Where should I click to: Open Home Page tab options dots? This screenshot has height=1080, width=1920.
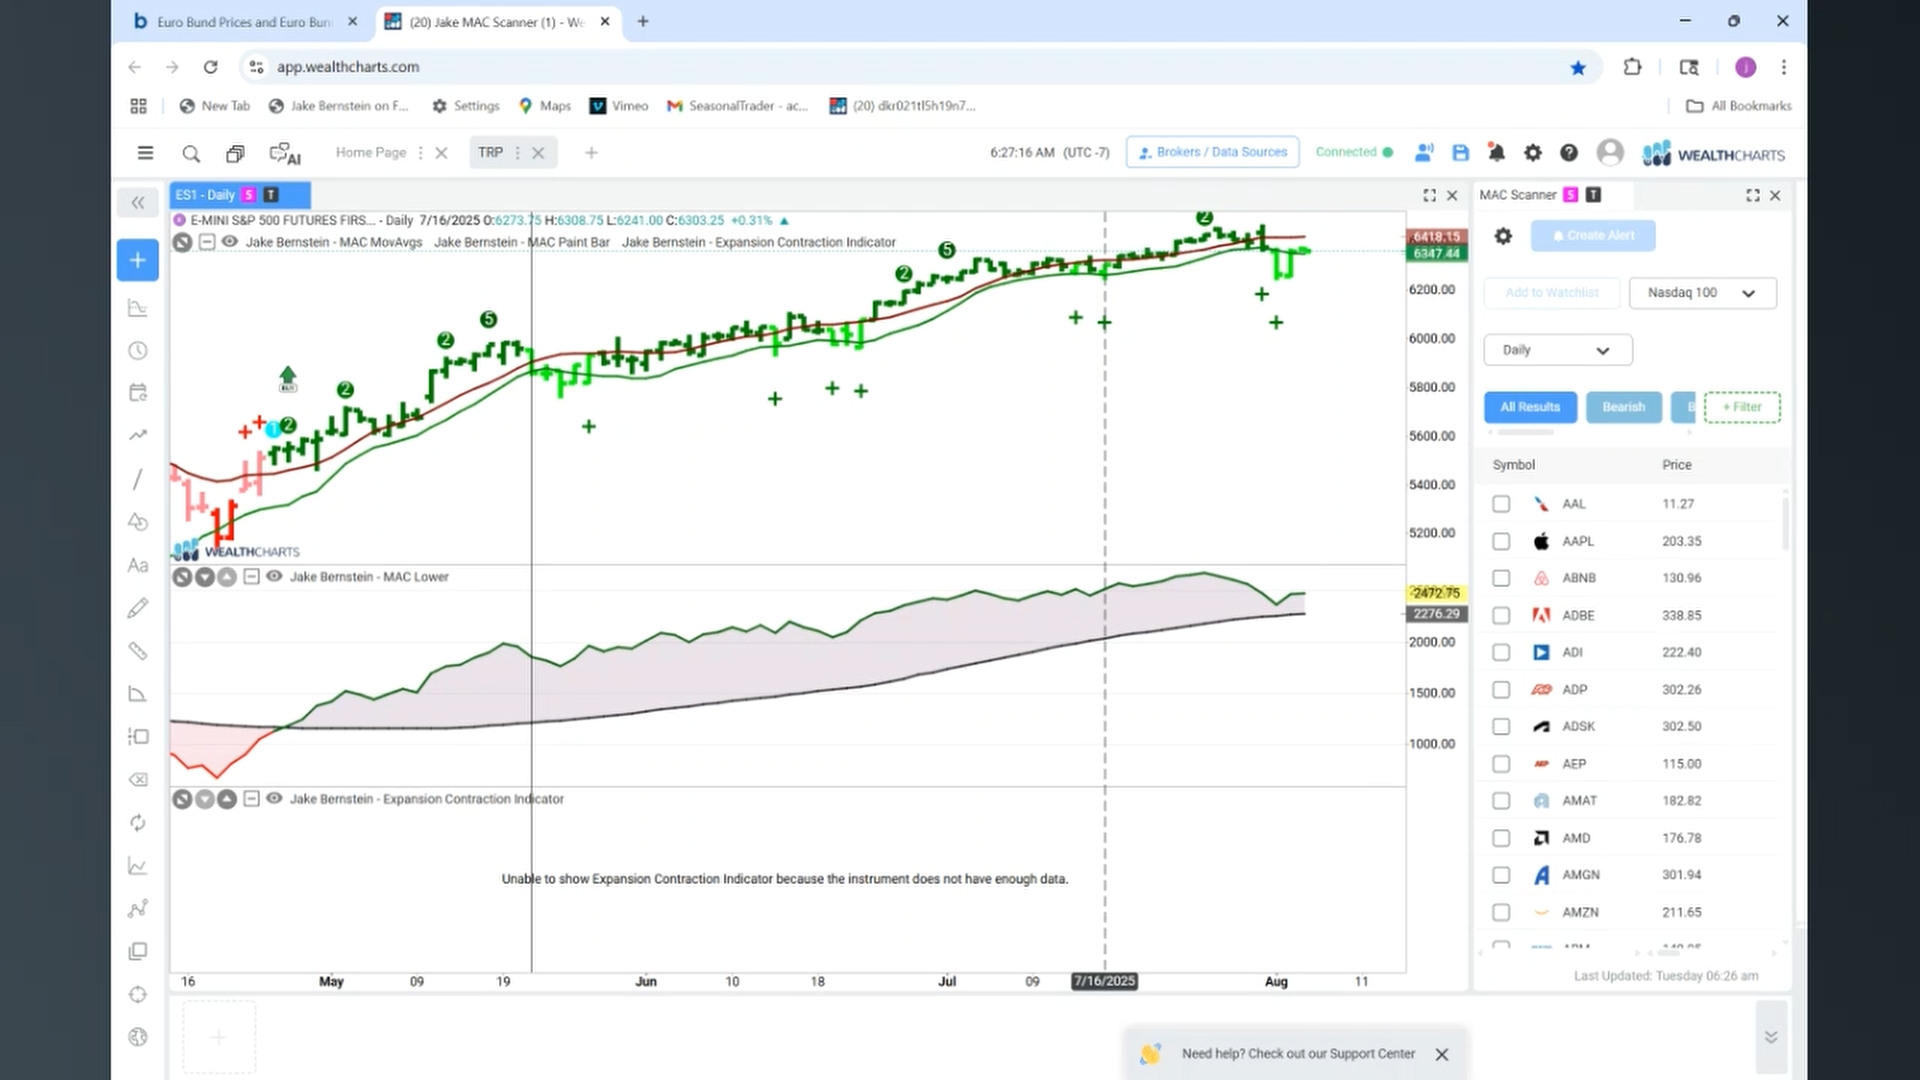[x=420, y=153]
